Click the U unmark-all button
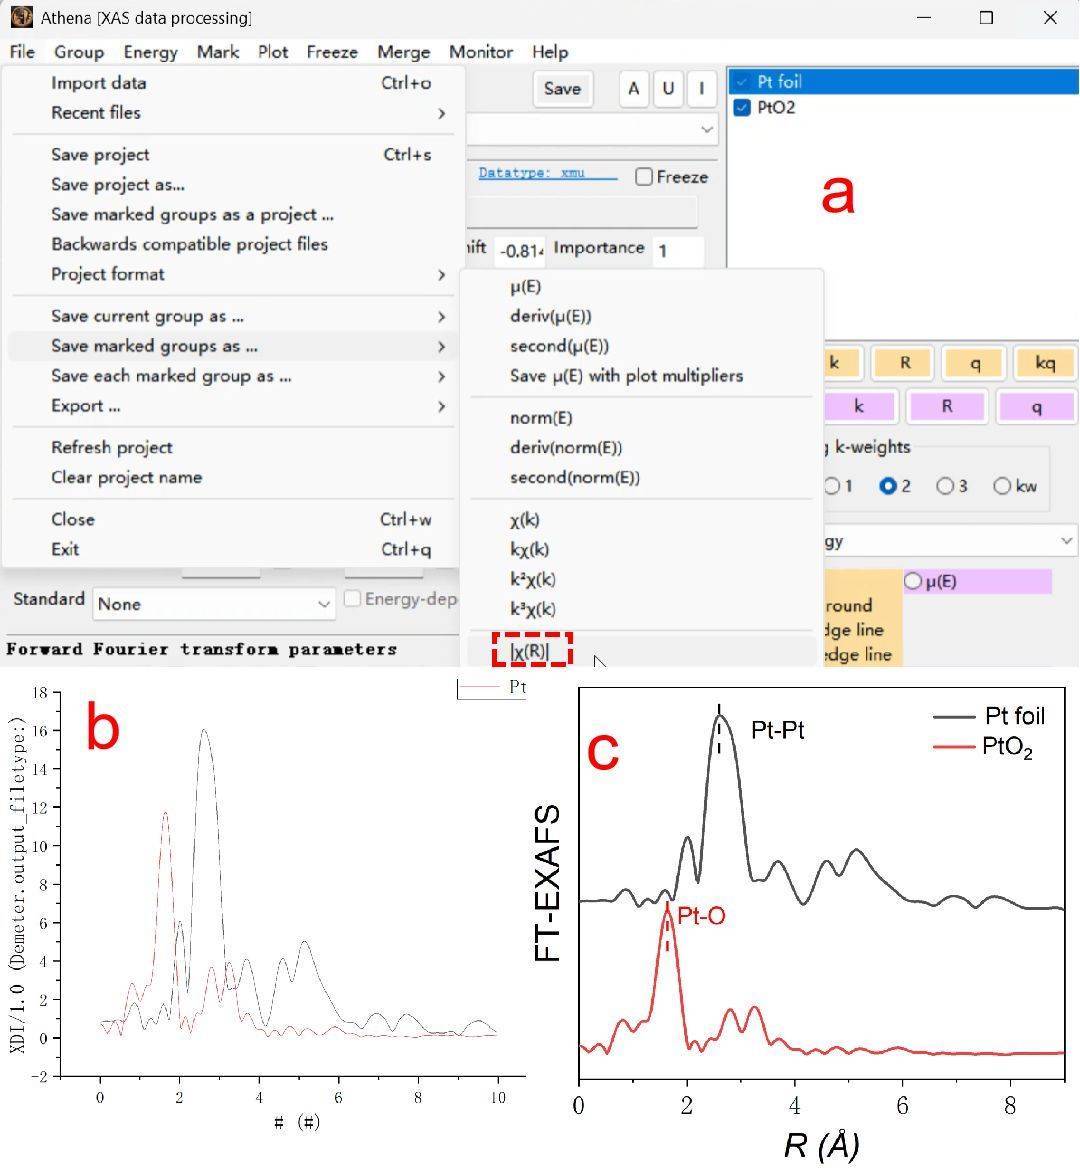The height and width of the screenshot is (1175, 1080). 668,89
